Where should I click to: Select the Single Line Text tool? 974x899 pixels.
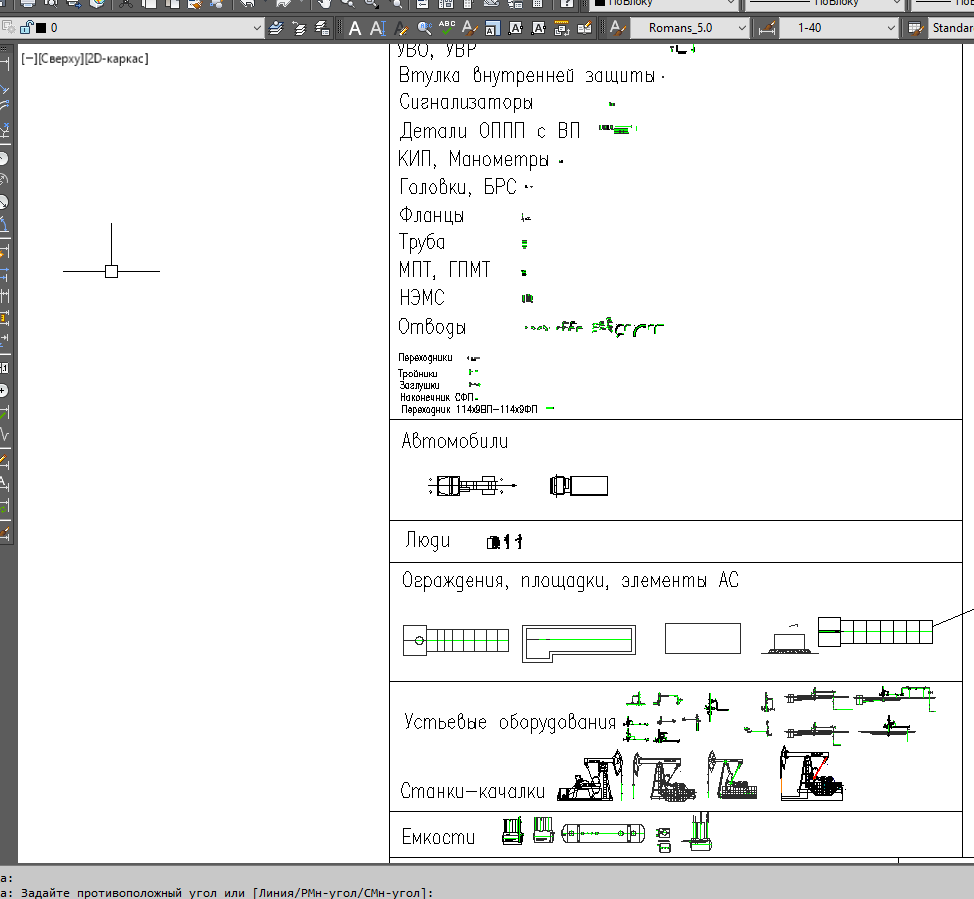click(378, 28)
